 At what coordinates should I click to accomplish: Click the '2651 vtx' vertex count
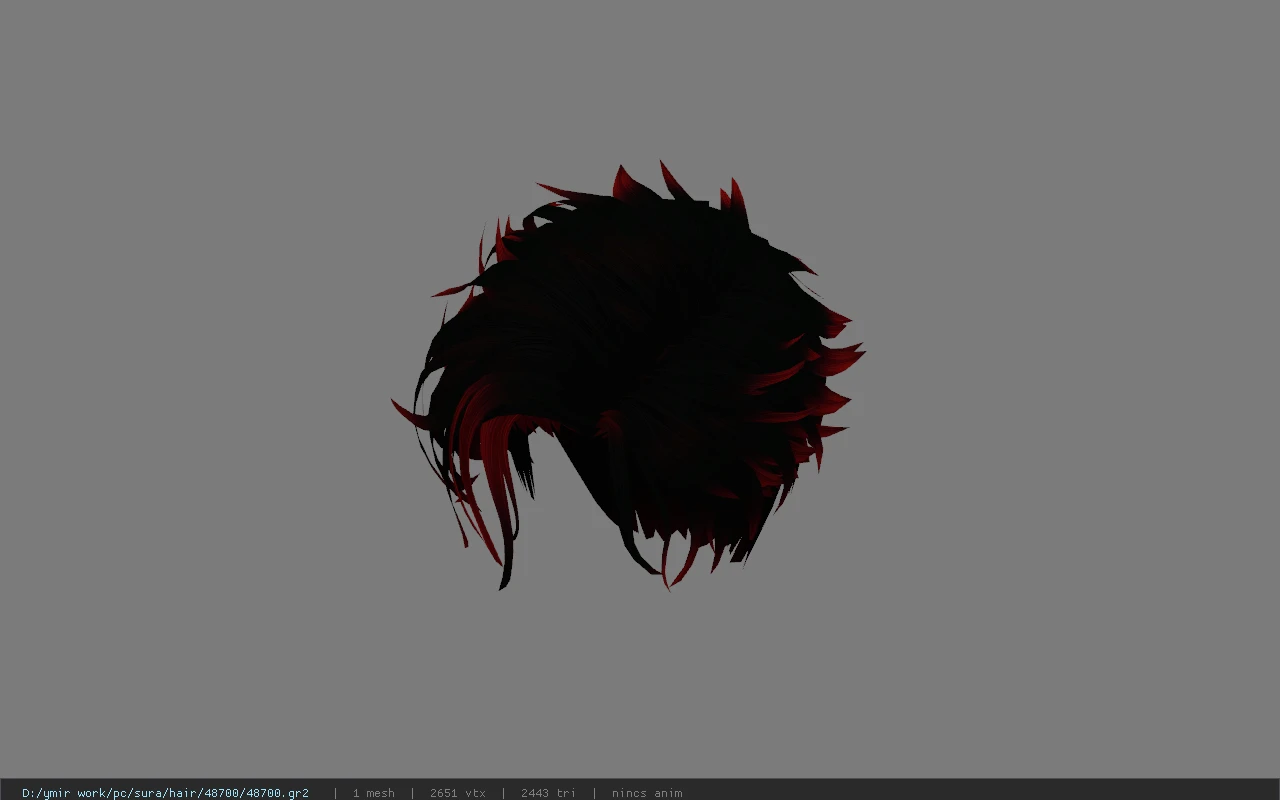(457, 793)
